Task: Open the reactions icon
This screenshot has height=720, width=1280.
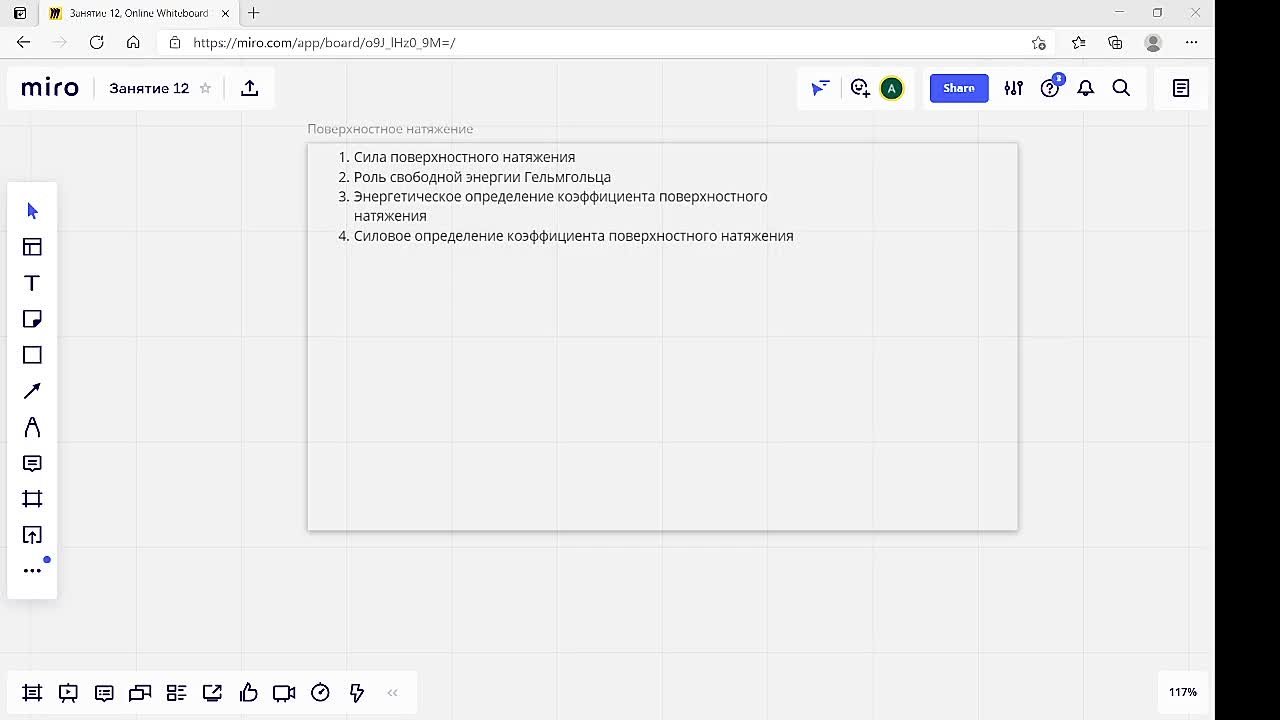Action: 859,88
